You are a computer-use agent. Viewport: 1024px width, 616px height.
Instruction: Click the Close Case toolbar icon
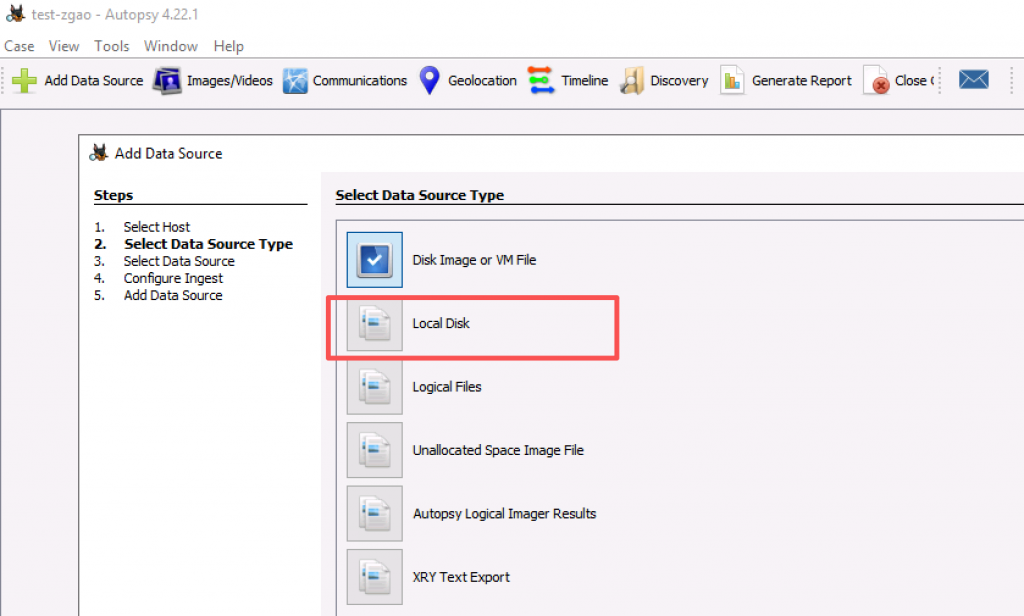pyautogui.click(x=878, y=81)
